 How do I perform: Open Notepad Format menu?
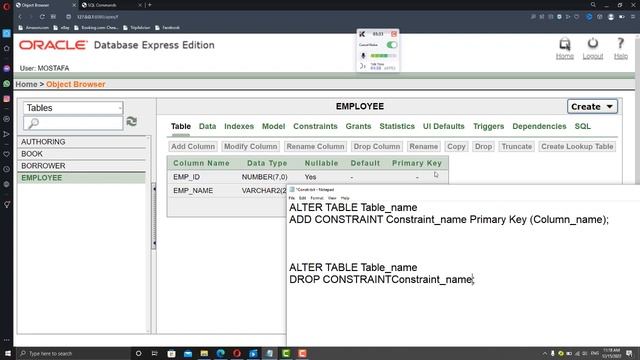317,198
